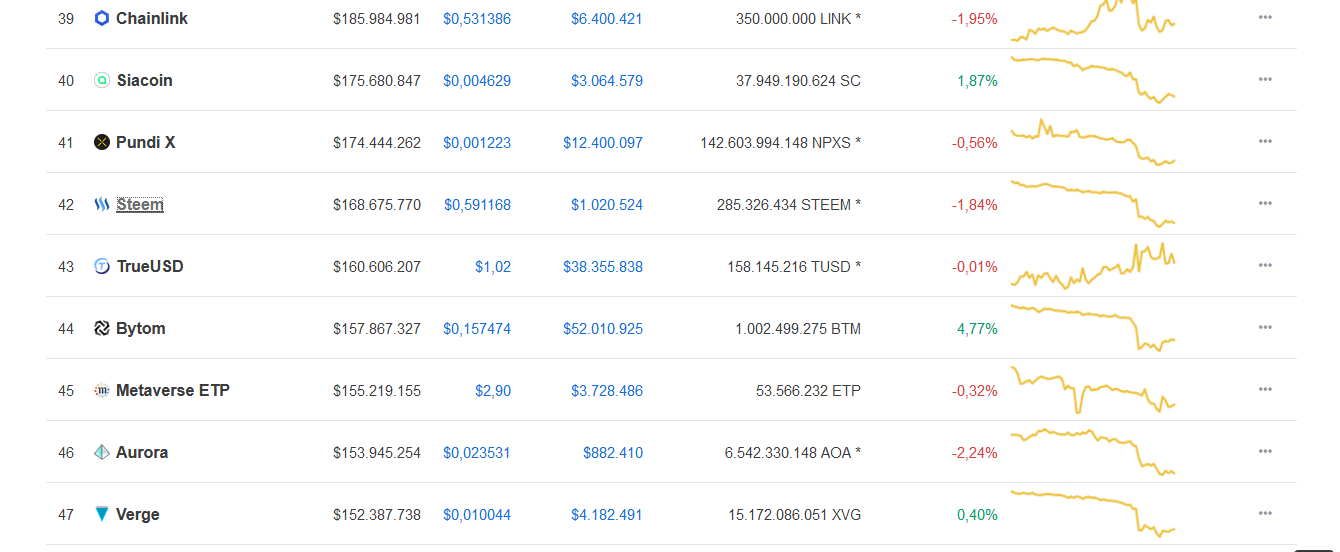Open the three-dot menu for Bytom
The height and width of the screenshot is (552, 1340).
tap(1265, 327)
